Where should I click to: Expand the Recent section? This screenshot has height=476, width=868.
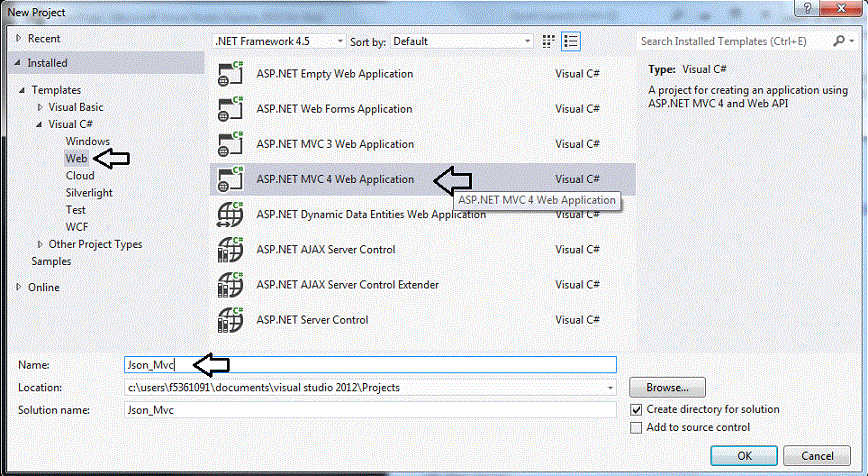19,38
